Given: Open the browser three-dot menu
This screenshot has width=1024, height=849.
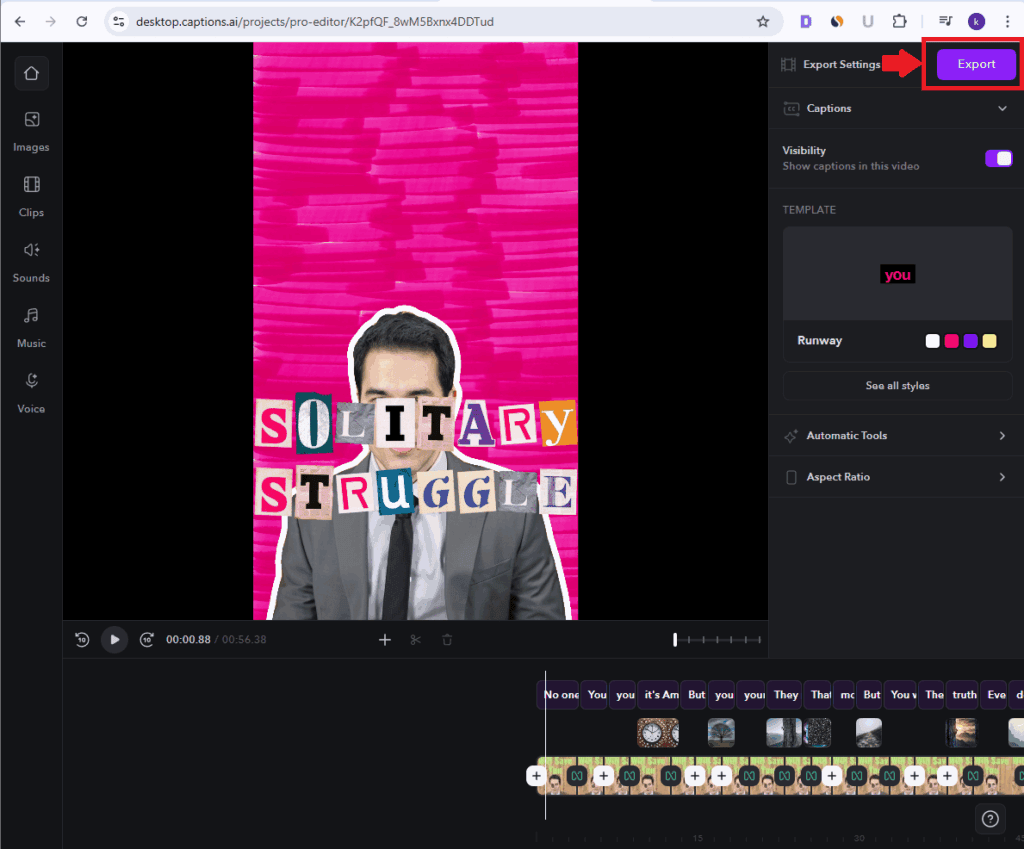Looking at the screenshot, I should tap(1007, 22).
